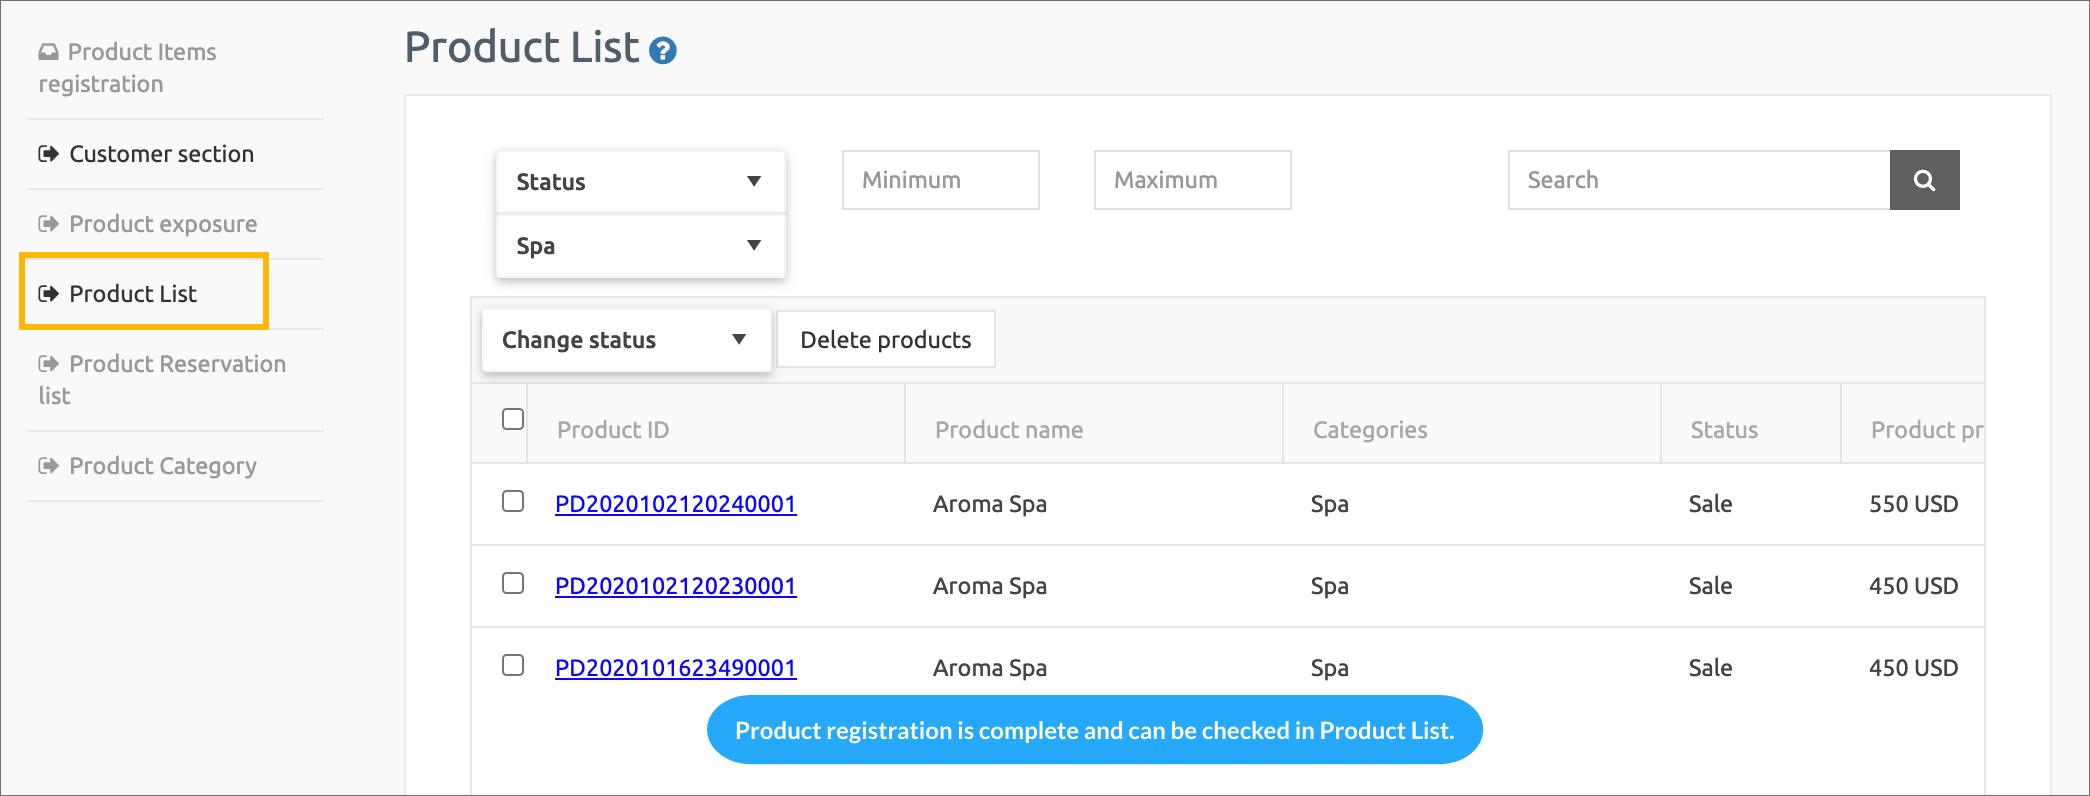The height and width of the screenshot is (796, 2090).
Task: Toggle the select-all checkbox in table header
Action: click(513, 419)
